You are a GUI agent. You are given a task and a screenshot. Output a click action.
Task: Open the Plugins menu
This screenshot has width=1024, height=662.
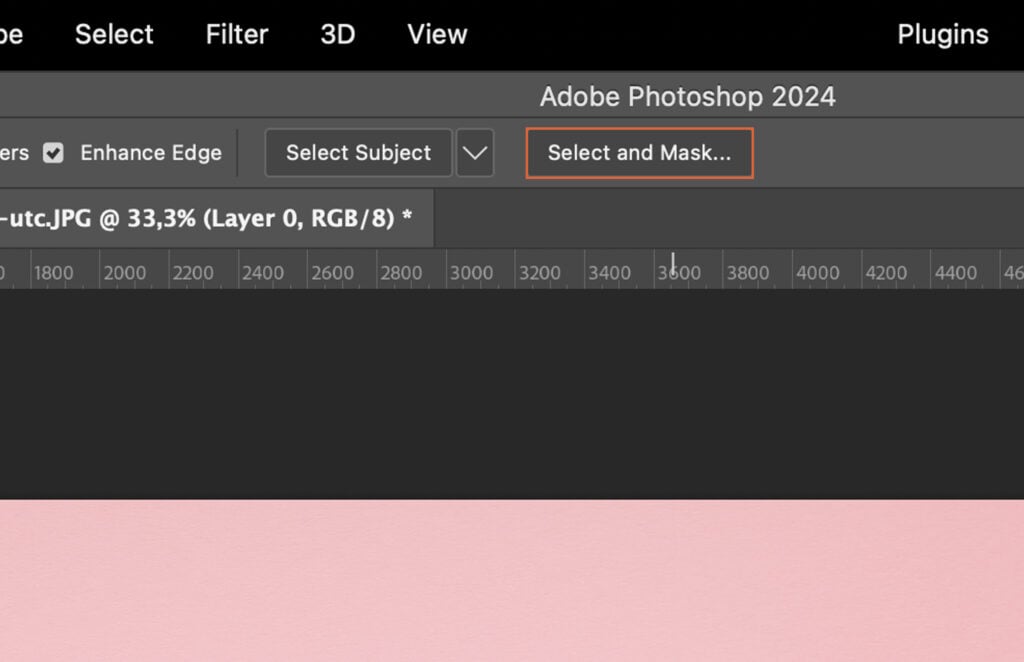[941, 34]
